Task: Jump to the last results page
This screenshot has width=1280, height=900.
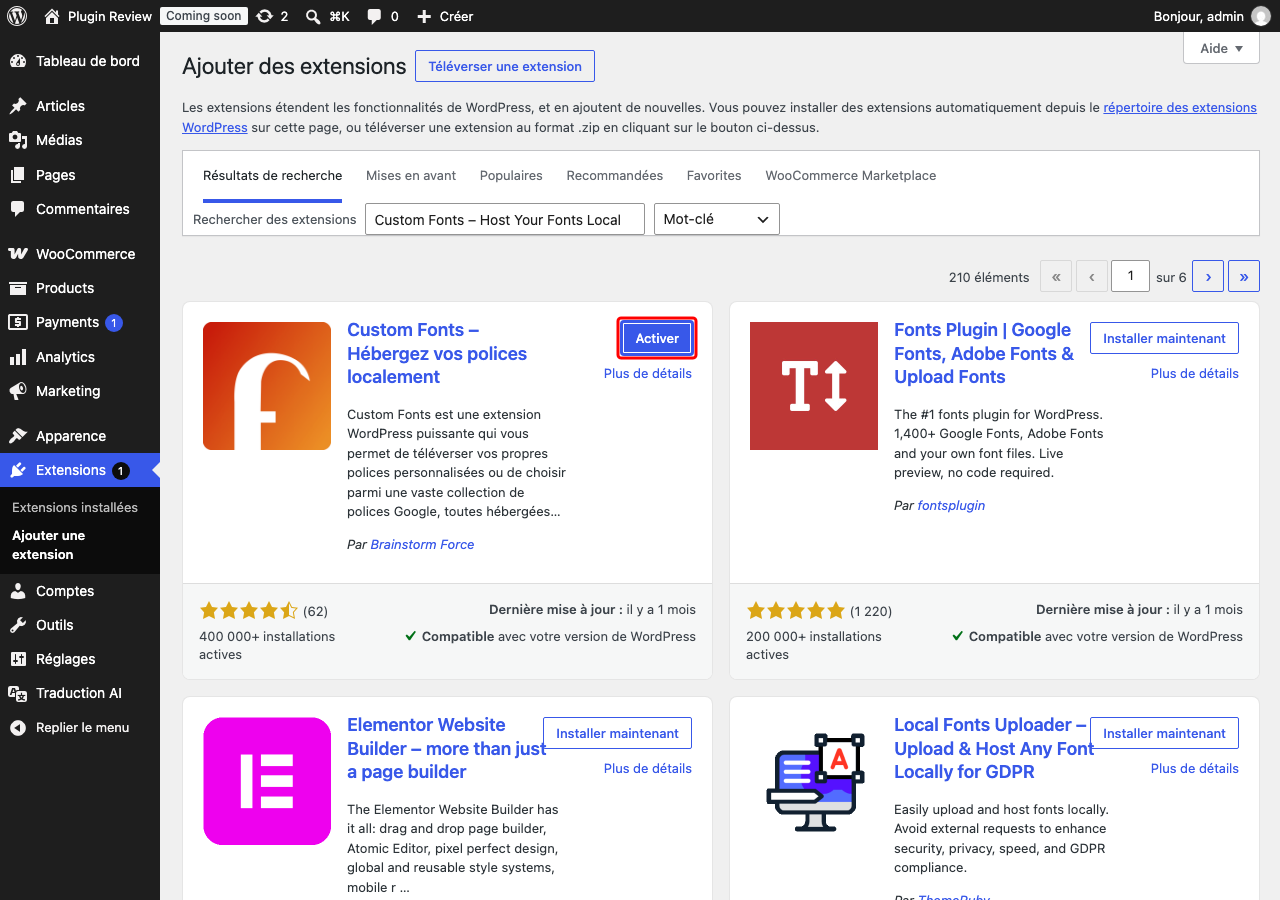Action: coord(1244,277)
